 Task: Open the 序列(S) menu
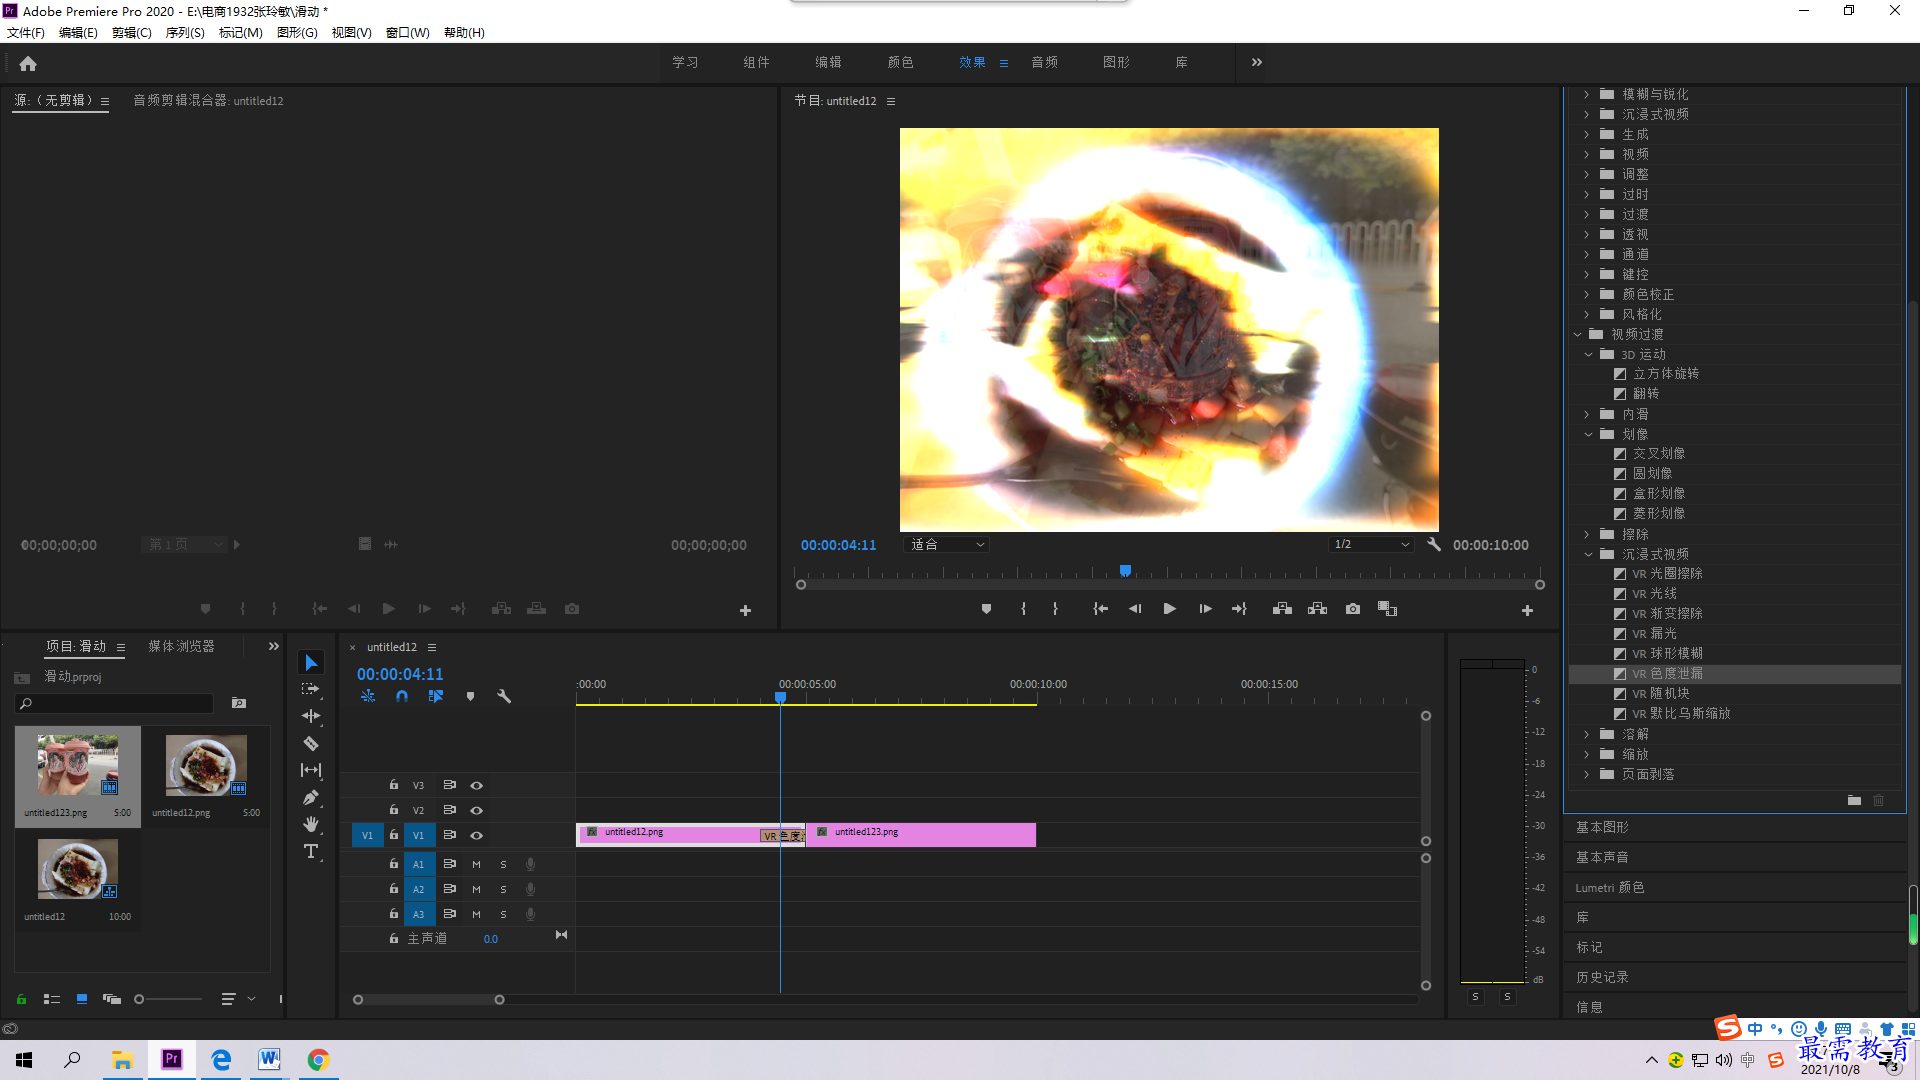pyautogui.click(x=185, y=33)
